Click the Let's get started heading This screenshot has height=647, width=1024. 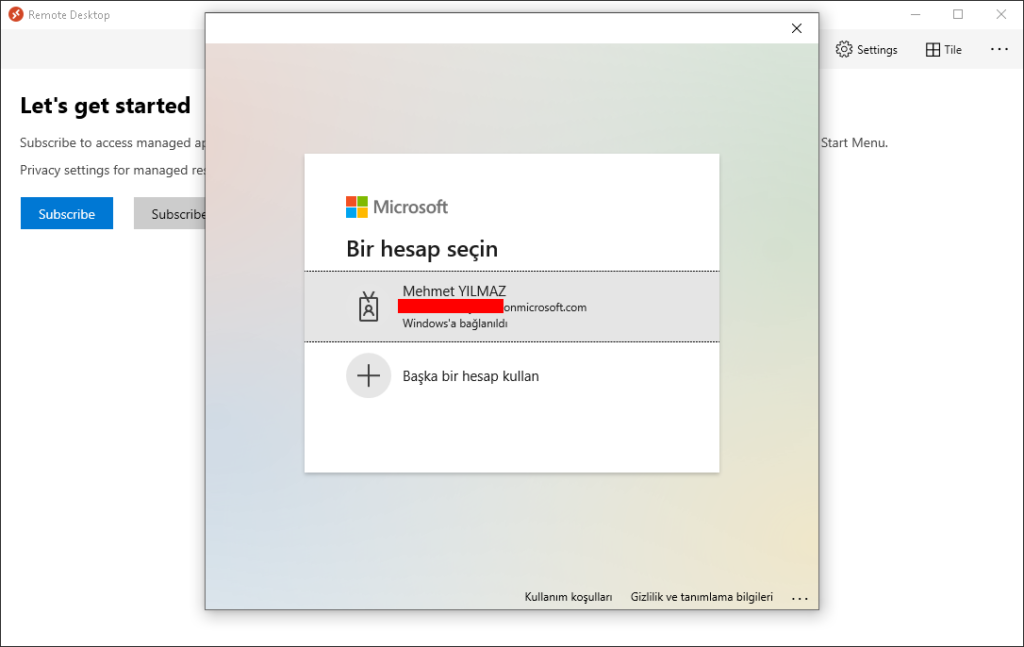pyautogui.click(x=105, y=106)
